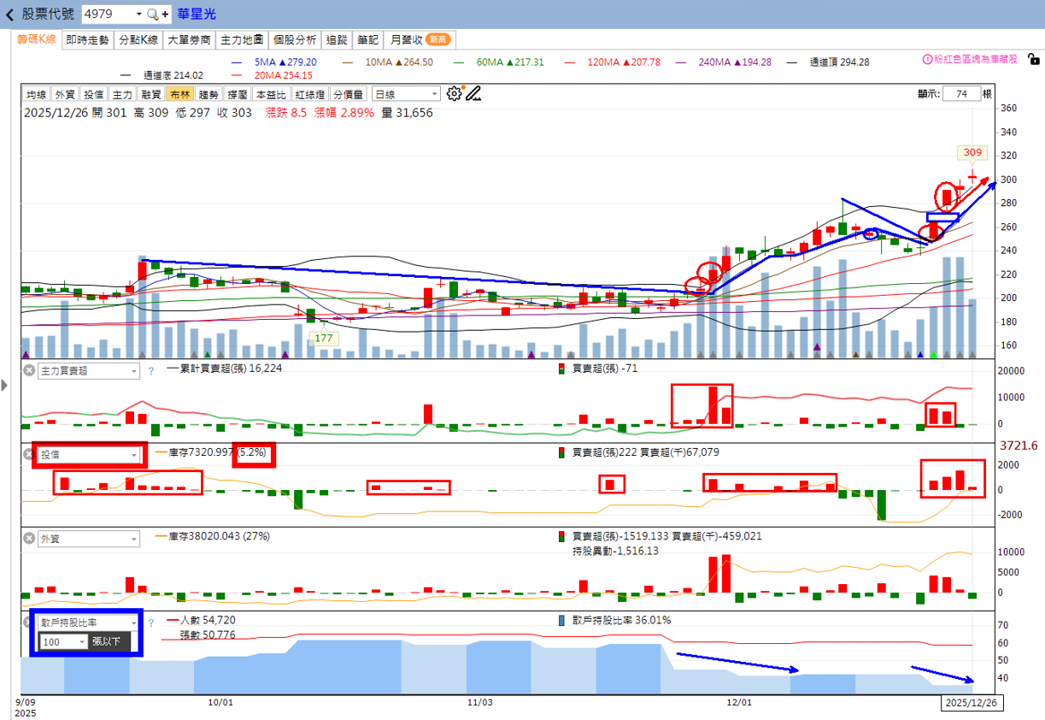1045x720 pixels.
Task: Toggle the 外資 overlay button in chart toolbar
Action: [65, 95]
